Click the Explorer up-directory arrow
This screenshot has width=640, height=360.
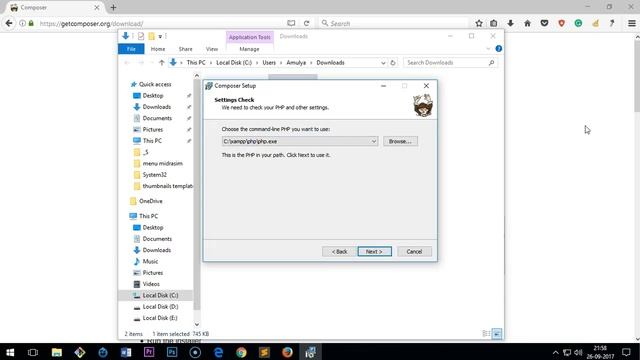162,62
